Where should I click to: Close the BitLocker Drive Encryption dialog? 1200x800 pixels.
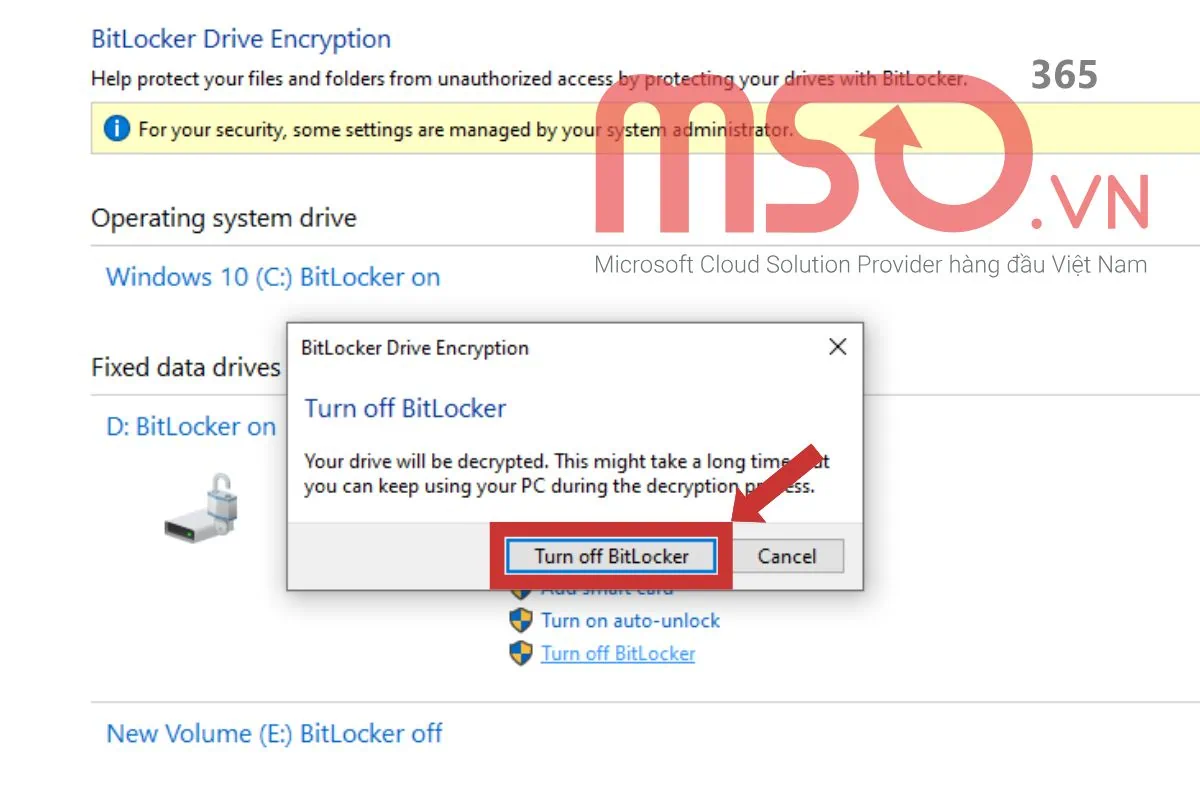[x=838, y=347]
